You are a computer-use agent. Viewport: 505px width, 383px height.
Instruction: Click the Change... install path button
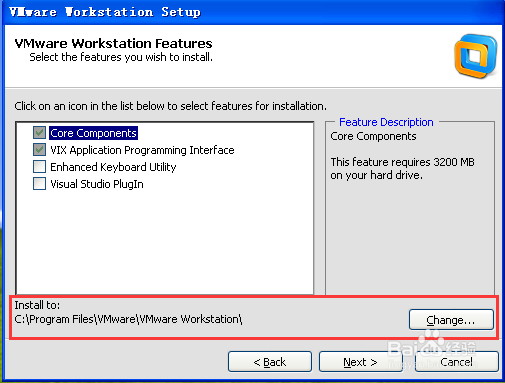tap(451, 320)
